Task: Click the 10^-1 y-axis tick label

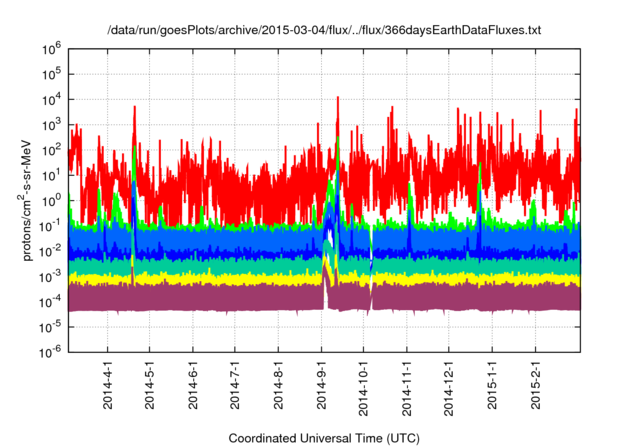Action: [50, 226]
